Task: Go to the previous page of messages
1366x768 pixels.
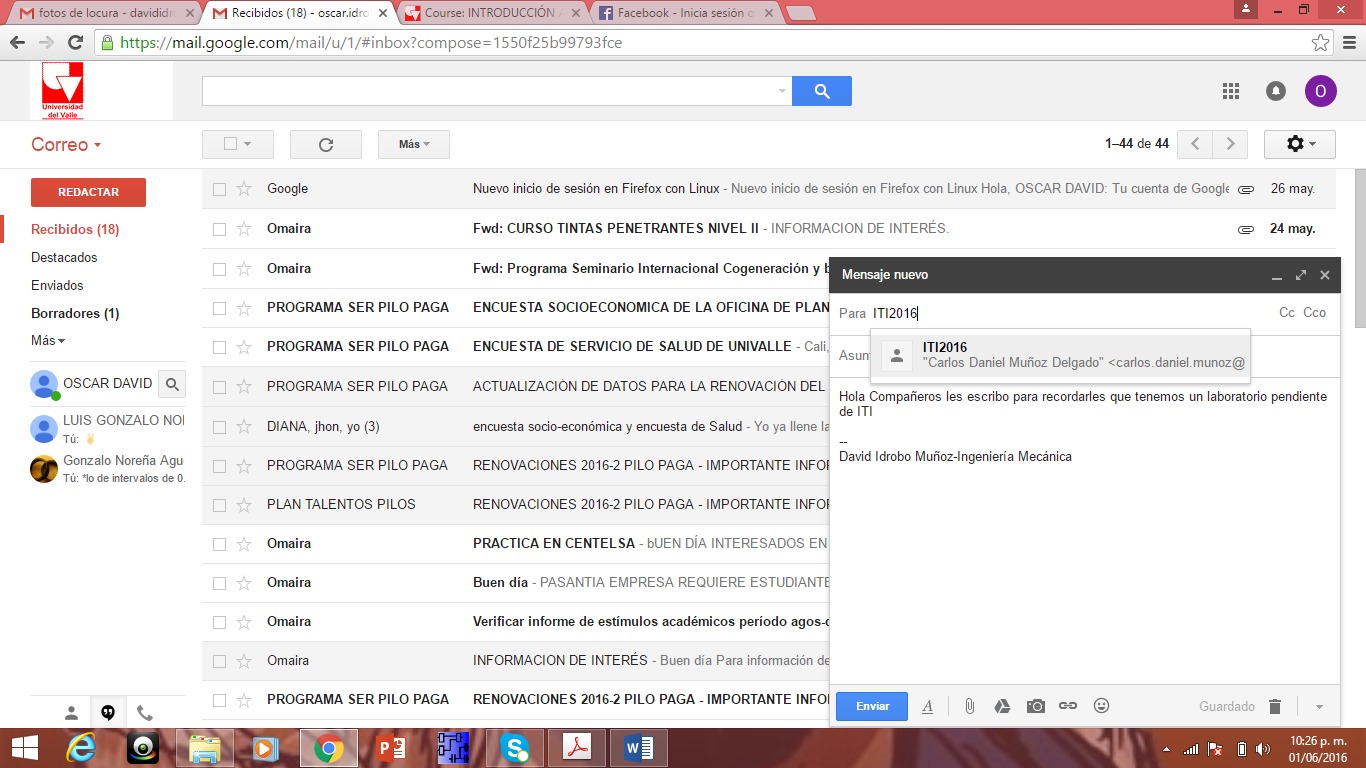Action: pos(1195,144)
